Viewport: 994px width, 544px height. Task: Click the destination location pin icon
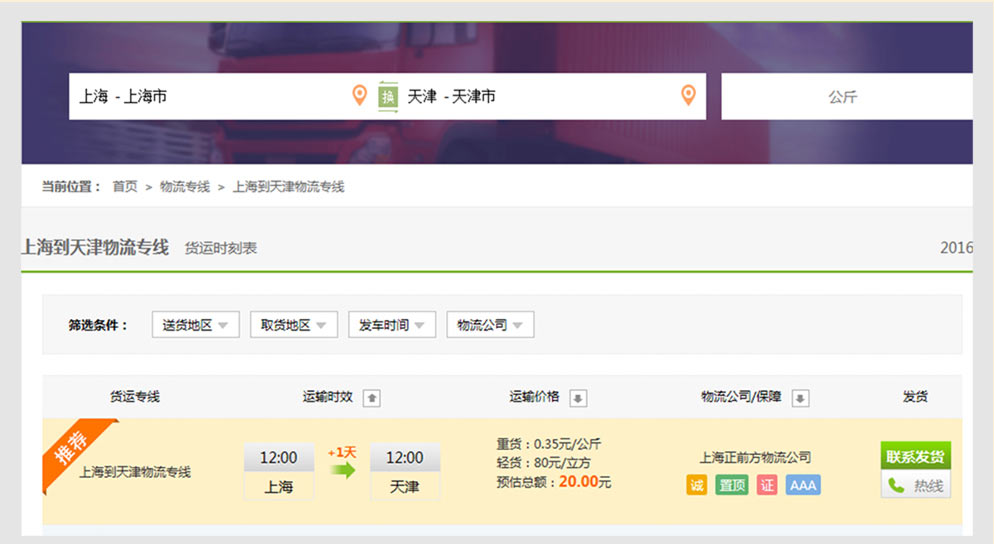click(688, 96)
